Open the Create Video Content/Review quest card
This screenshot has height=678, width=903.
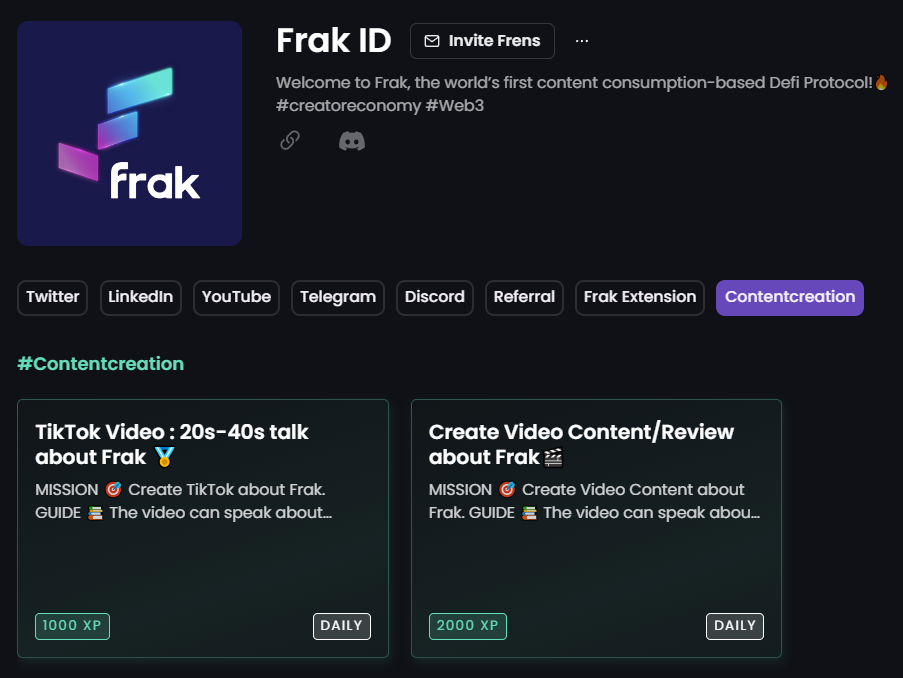tap(596, 528)
